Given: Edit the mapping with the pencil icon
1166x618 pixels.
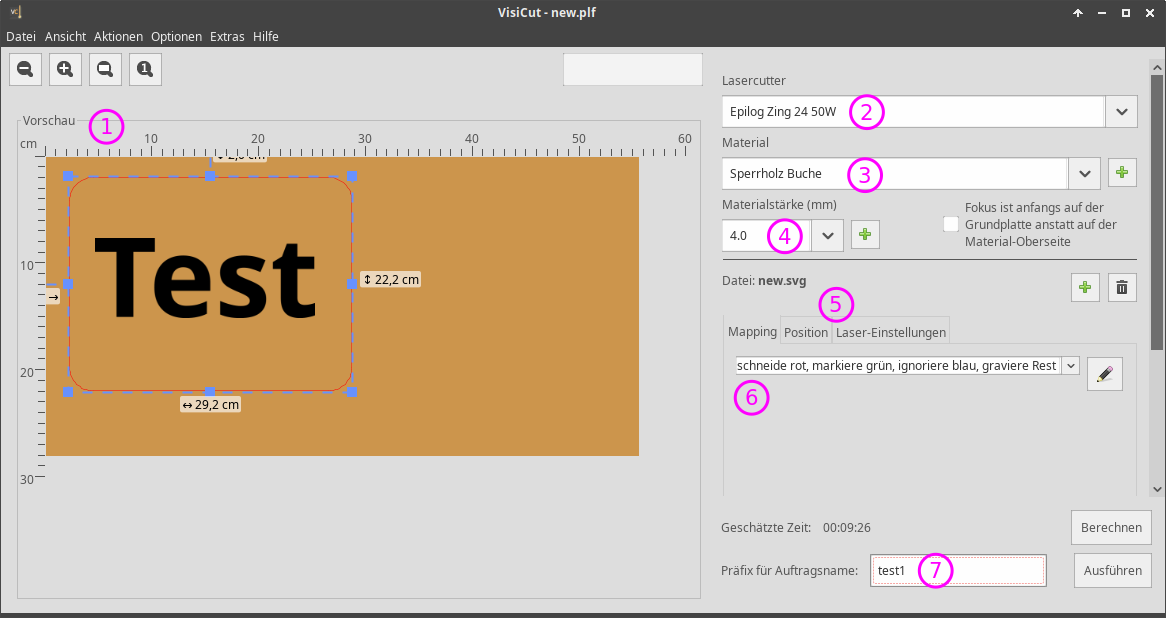Looking at the screenshot, I should (1104, 374).
